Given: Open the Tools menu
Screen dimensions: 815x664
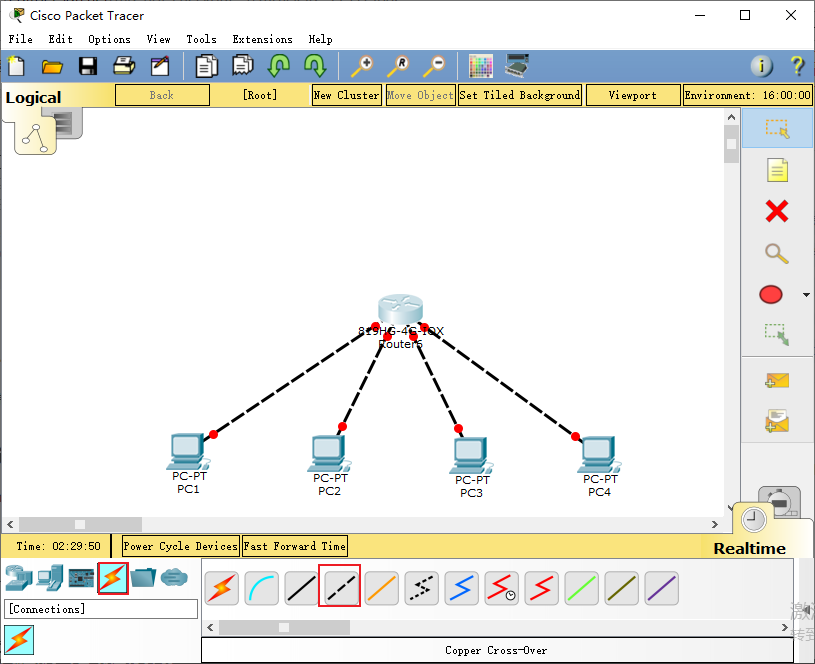Looking at the screenshot, I should coord(201,39).
